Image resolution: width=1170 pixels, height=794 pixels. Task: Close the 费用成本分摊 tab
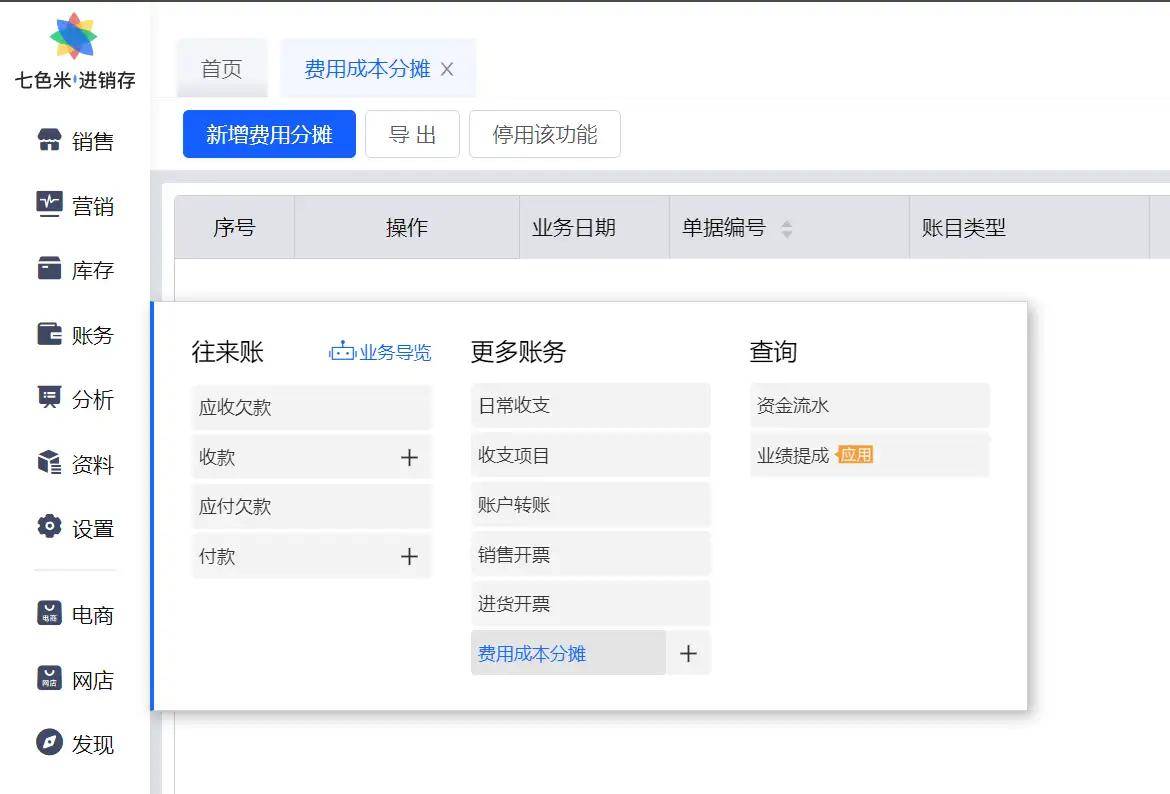(447, 69)
